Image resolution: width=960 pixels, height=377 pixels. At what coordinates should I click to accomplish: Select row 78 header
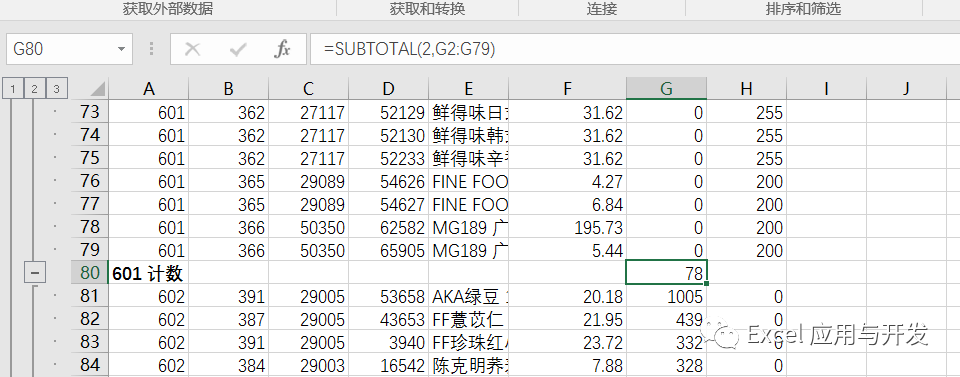coord(89,227)
